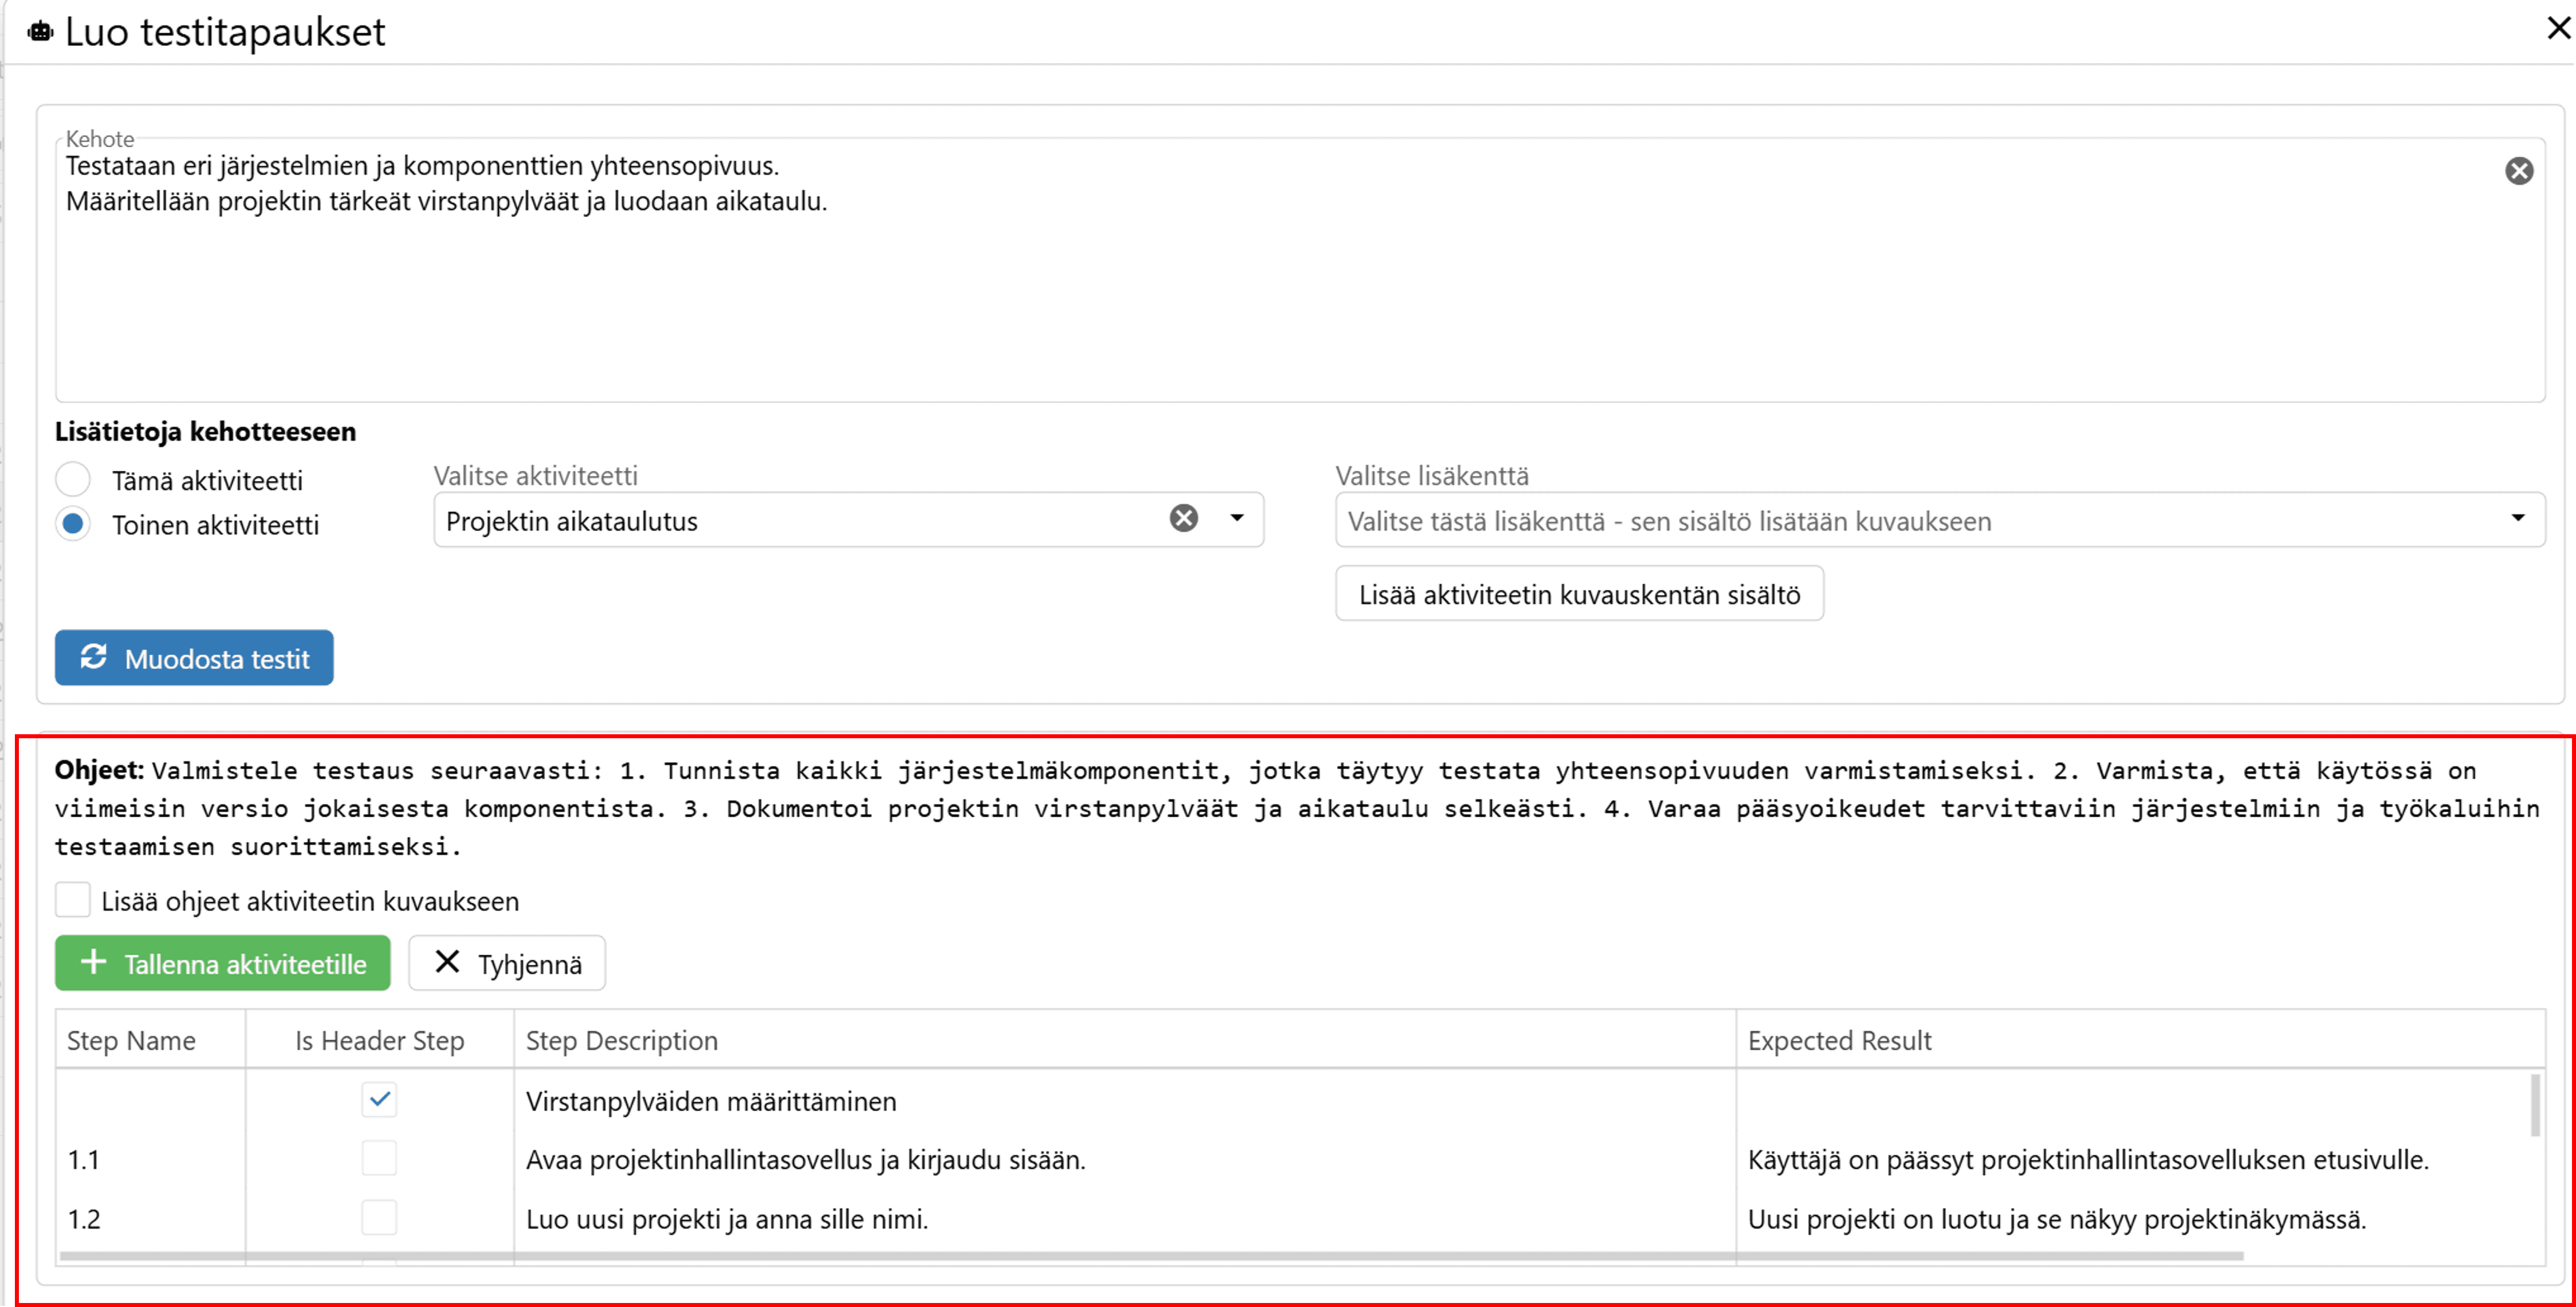Check Is Header Step for step 1.2
This screenshot has height=1307, width=2576.
coord(379,1218)
